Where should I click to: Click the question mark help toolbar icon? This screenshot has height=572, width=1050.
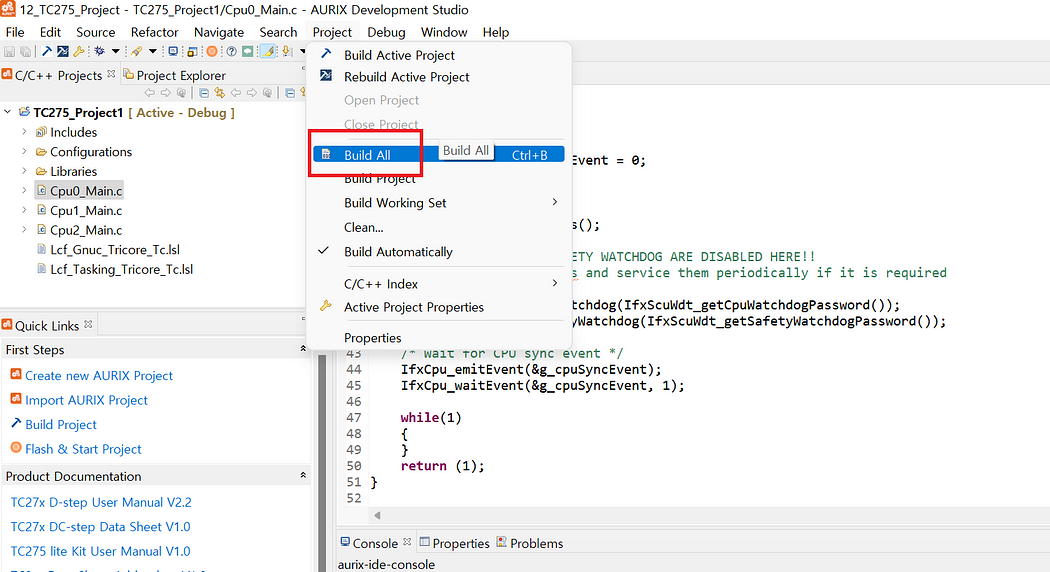tap(232, 52)
